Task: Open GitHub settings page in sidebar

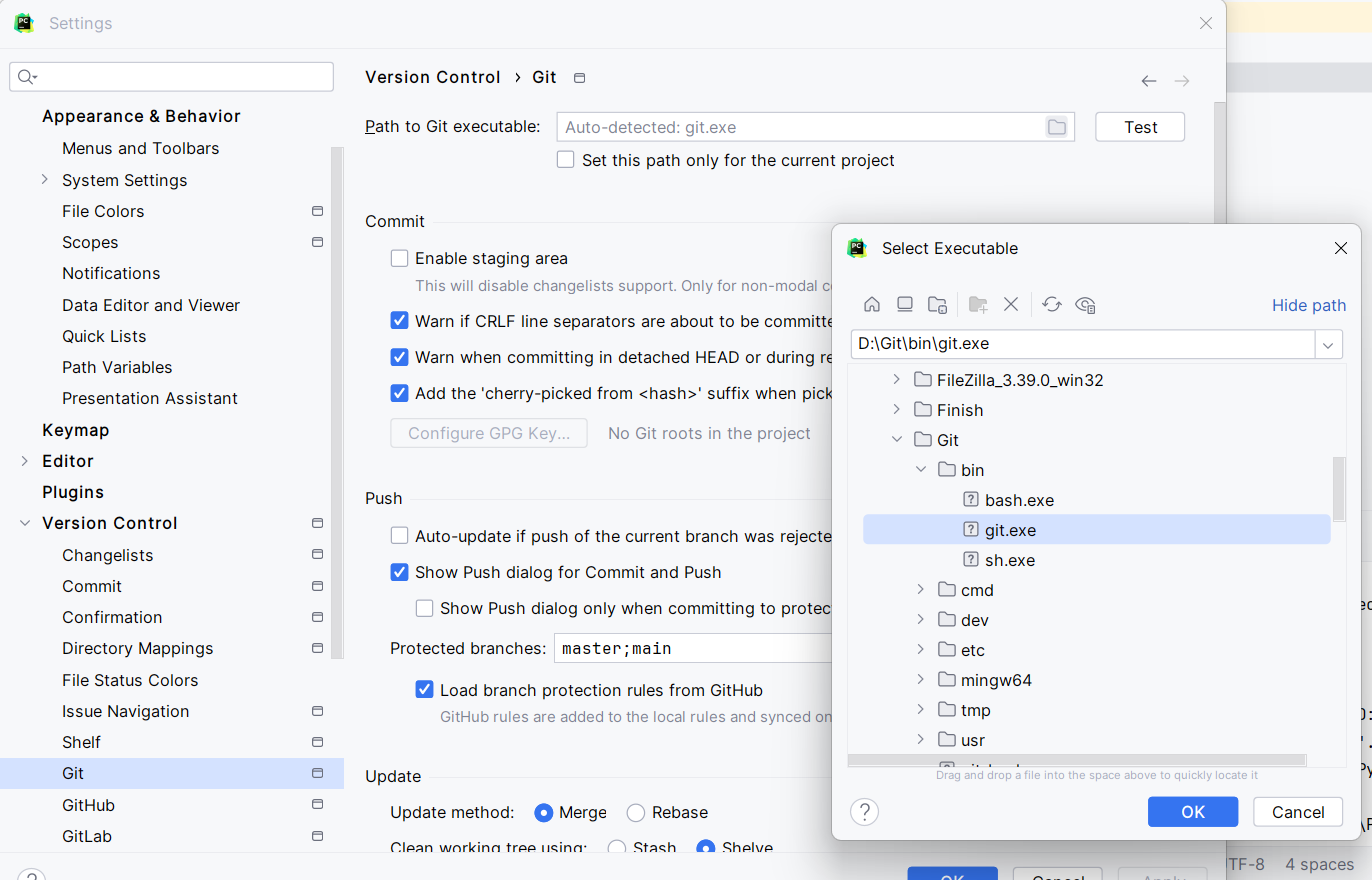Action: click(88, 805)
